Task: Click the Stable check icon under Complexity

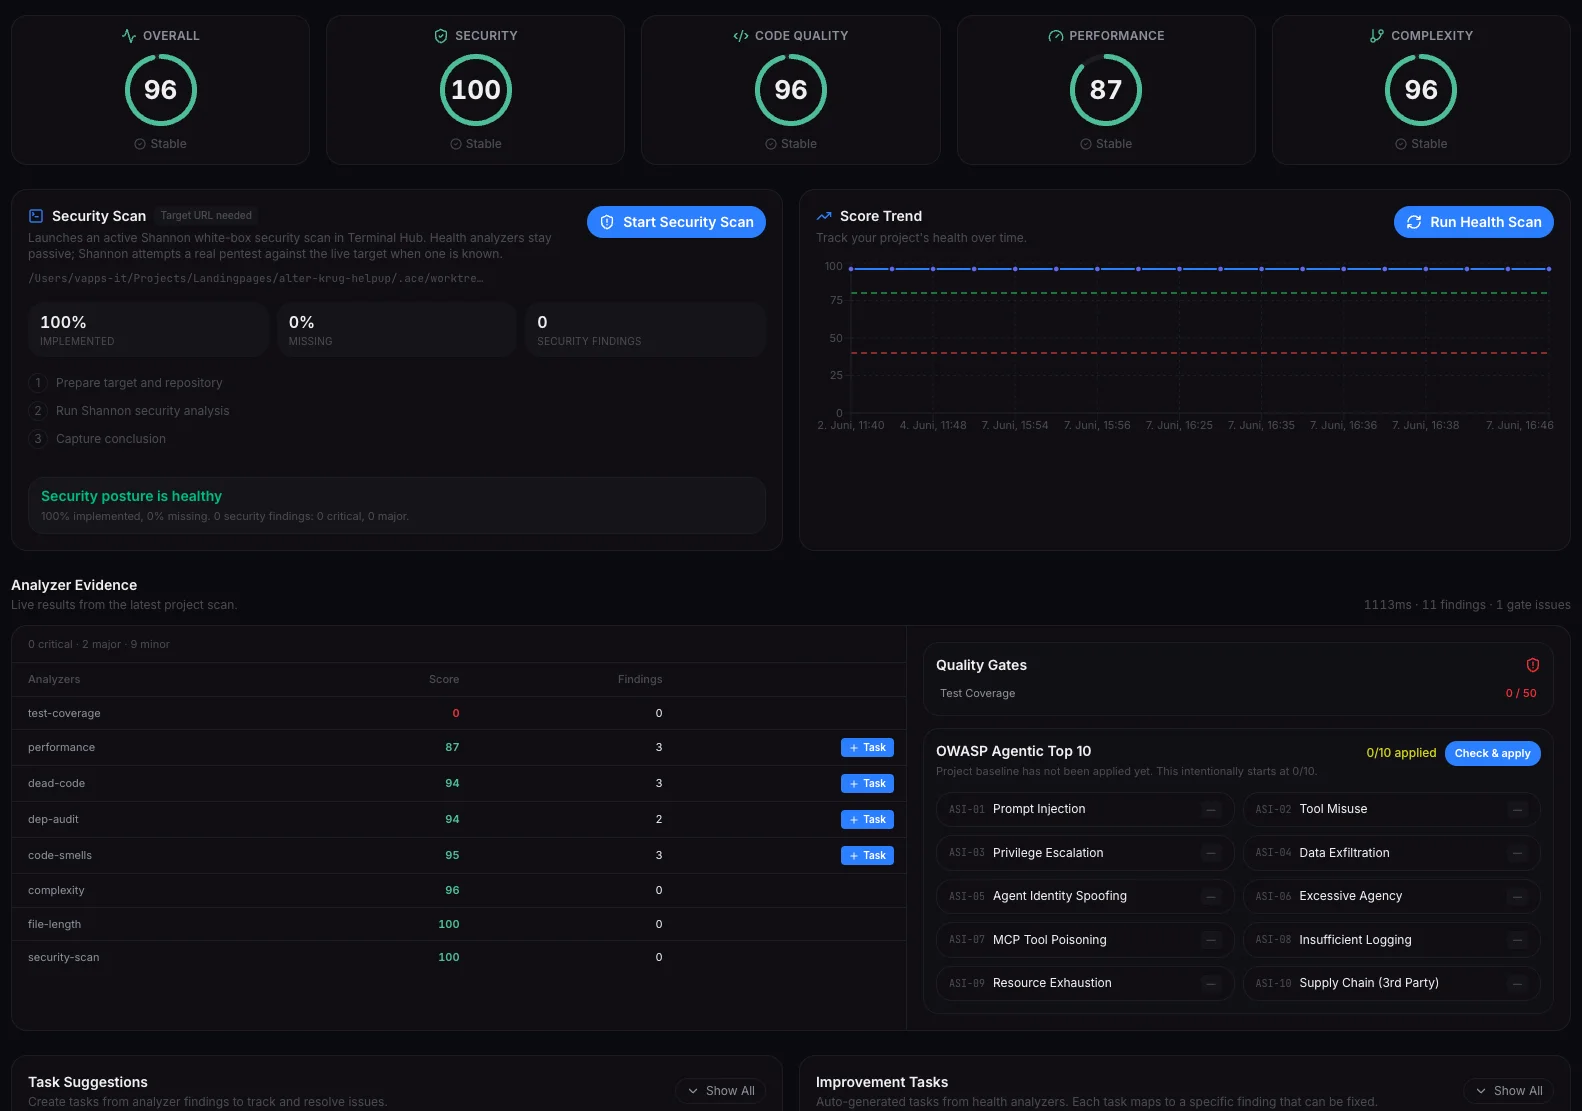Action: [x=1401, y=144]
